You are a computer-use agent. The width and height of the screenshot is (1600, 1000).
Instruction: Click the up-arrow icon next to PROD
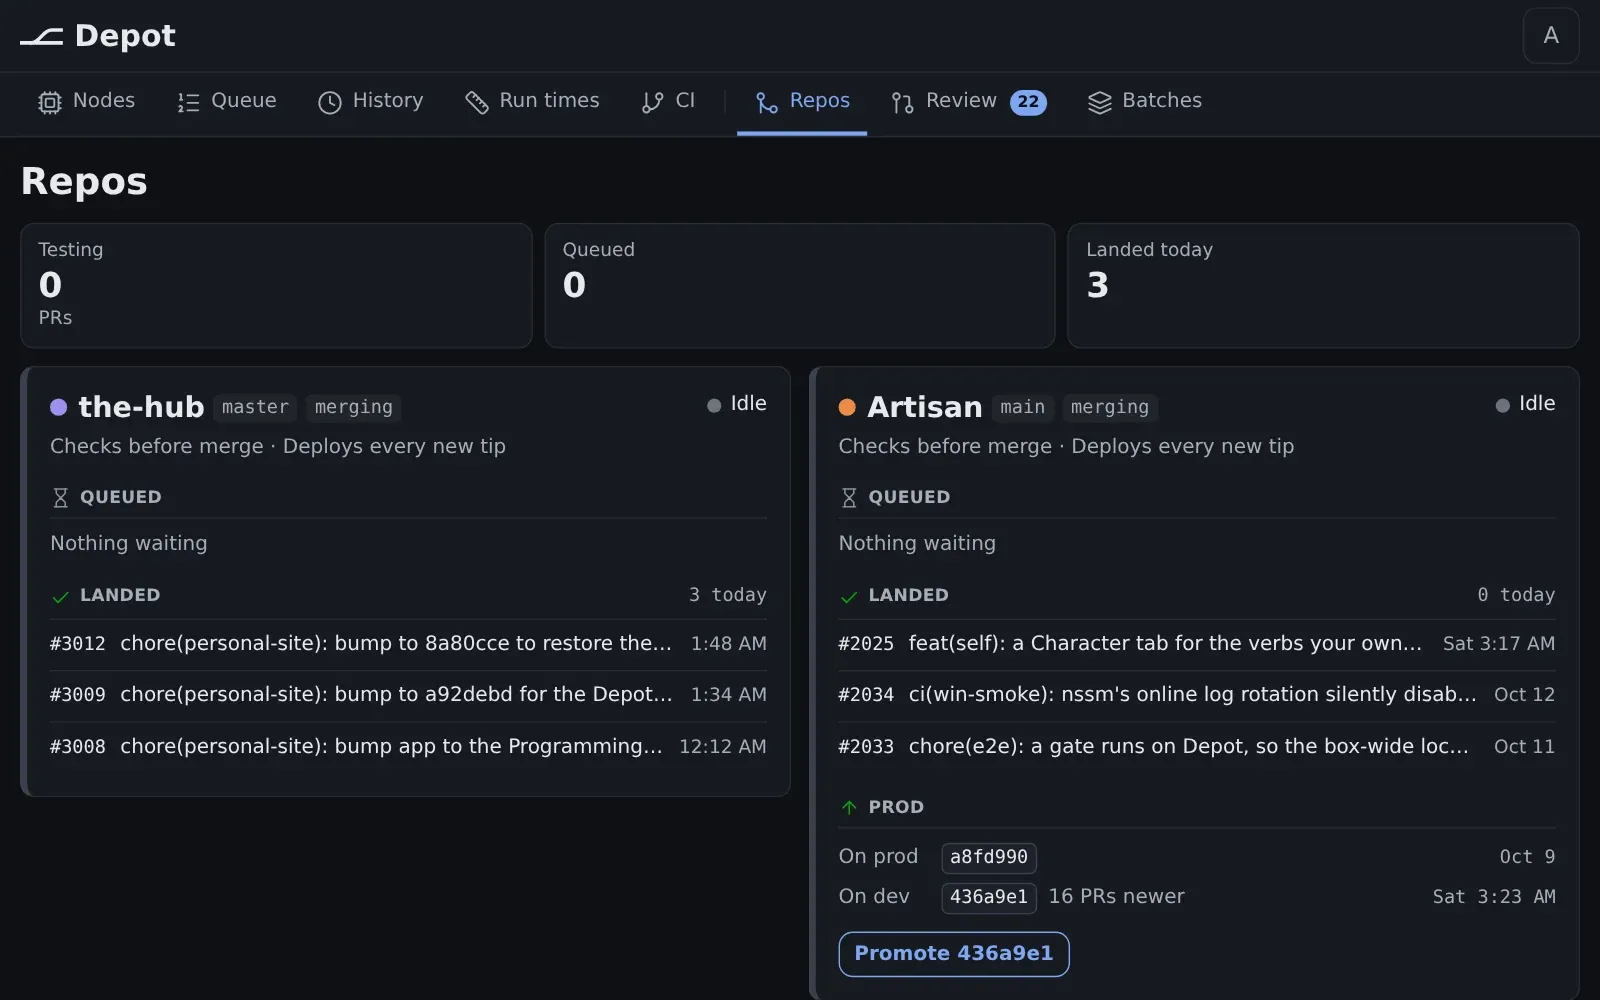tap(849, 807)
